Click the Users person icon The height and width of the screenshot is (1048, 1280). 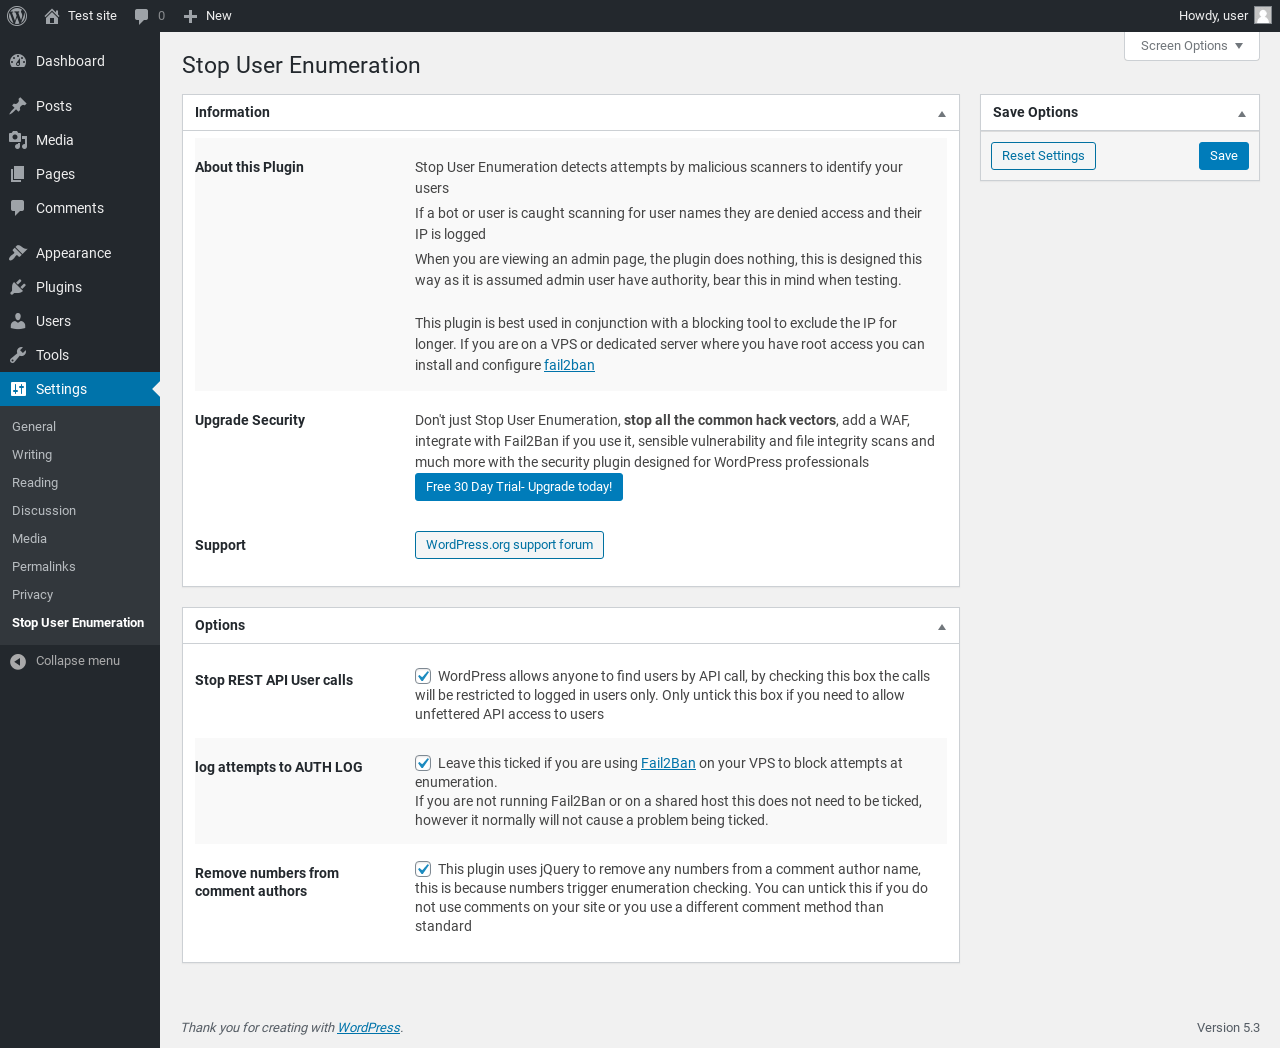18,321
